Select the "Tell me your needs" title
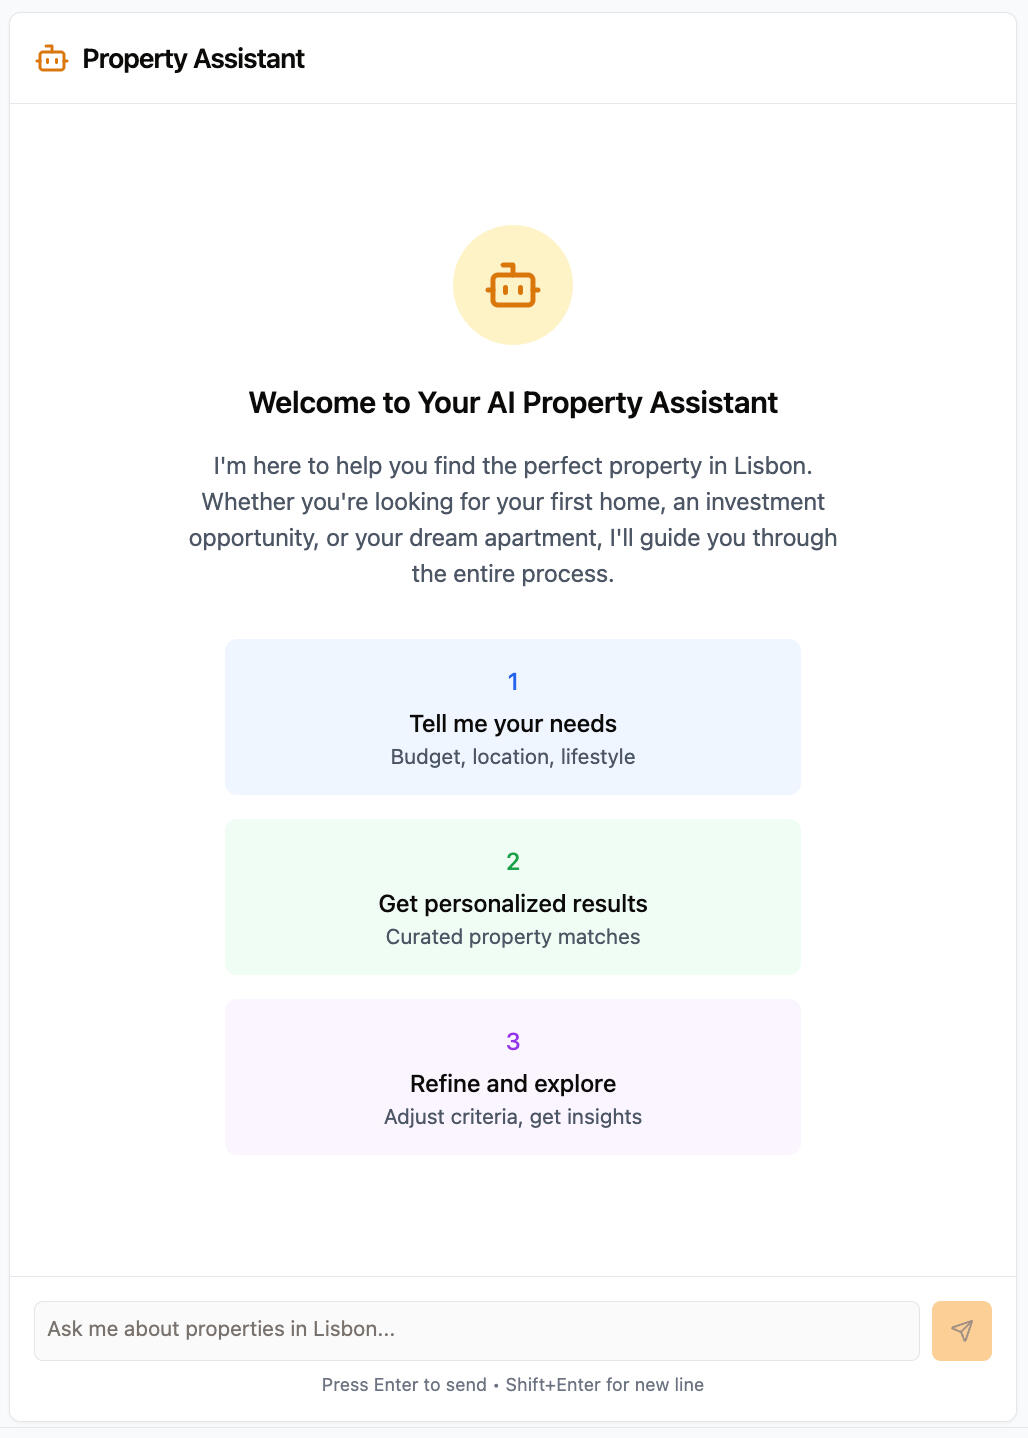Screen dimensions: 1028x1438 [x=513, y=724]
